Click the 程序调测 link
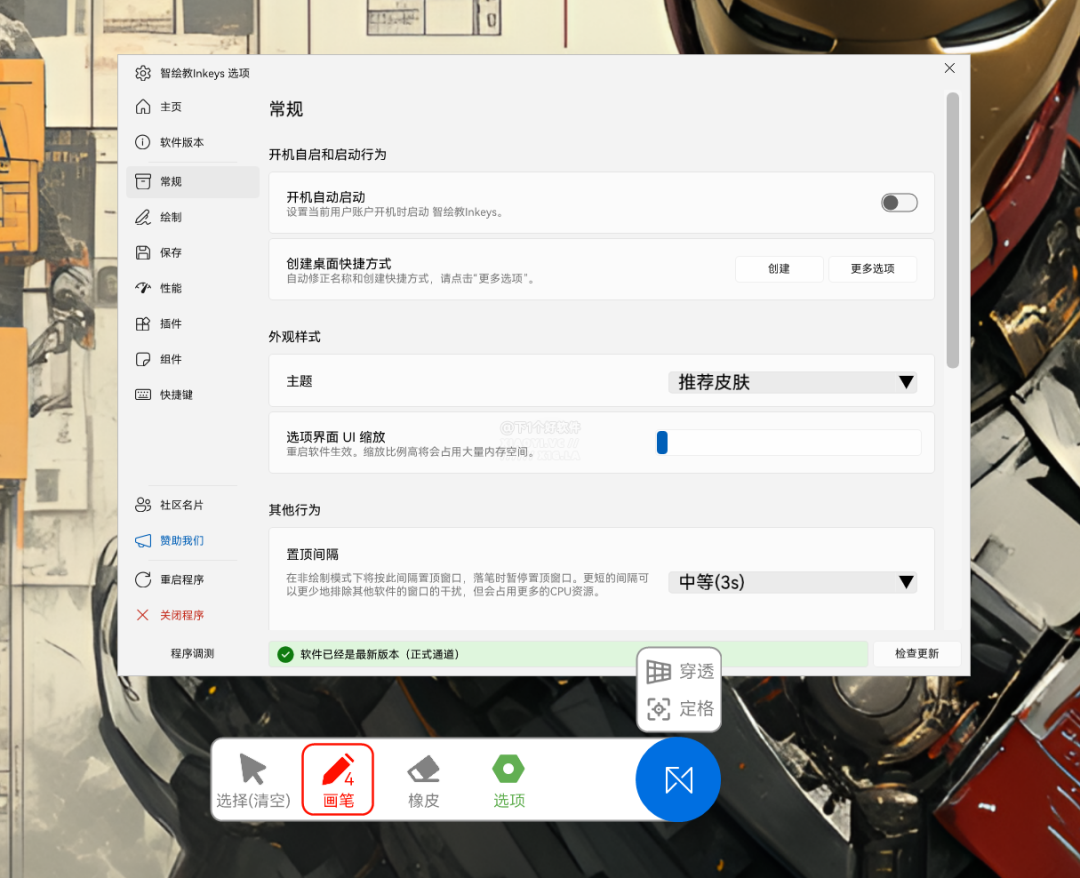Viewport: 1080px width, 878px height. point(192,654)
